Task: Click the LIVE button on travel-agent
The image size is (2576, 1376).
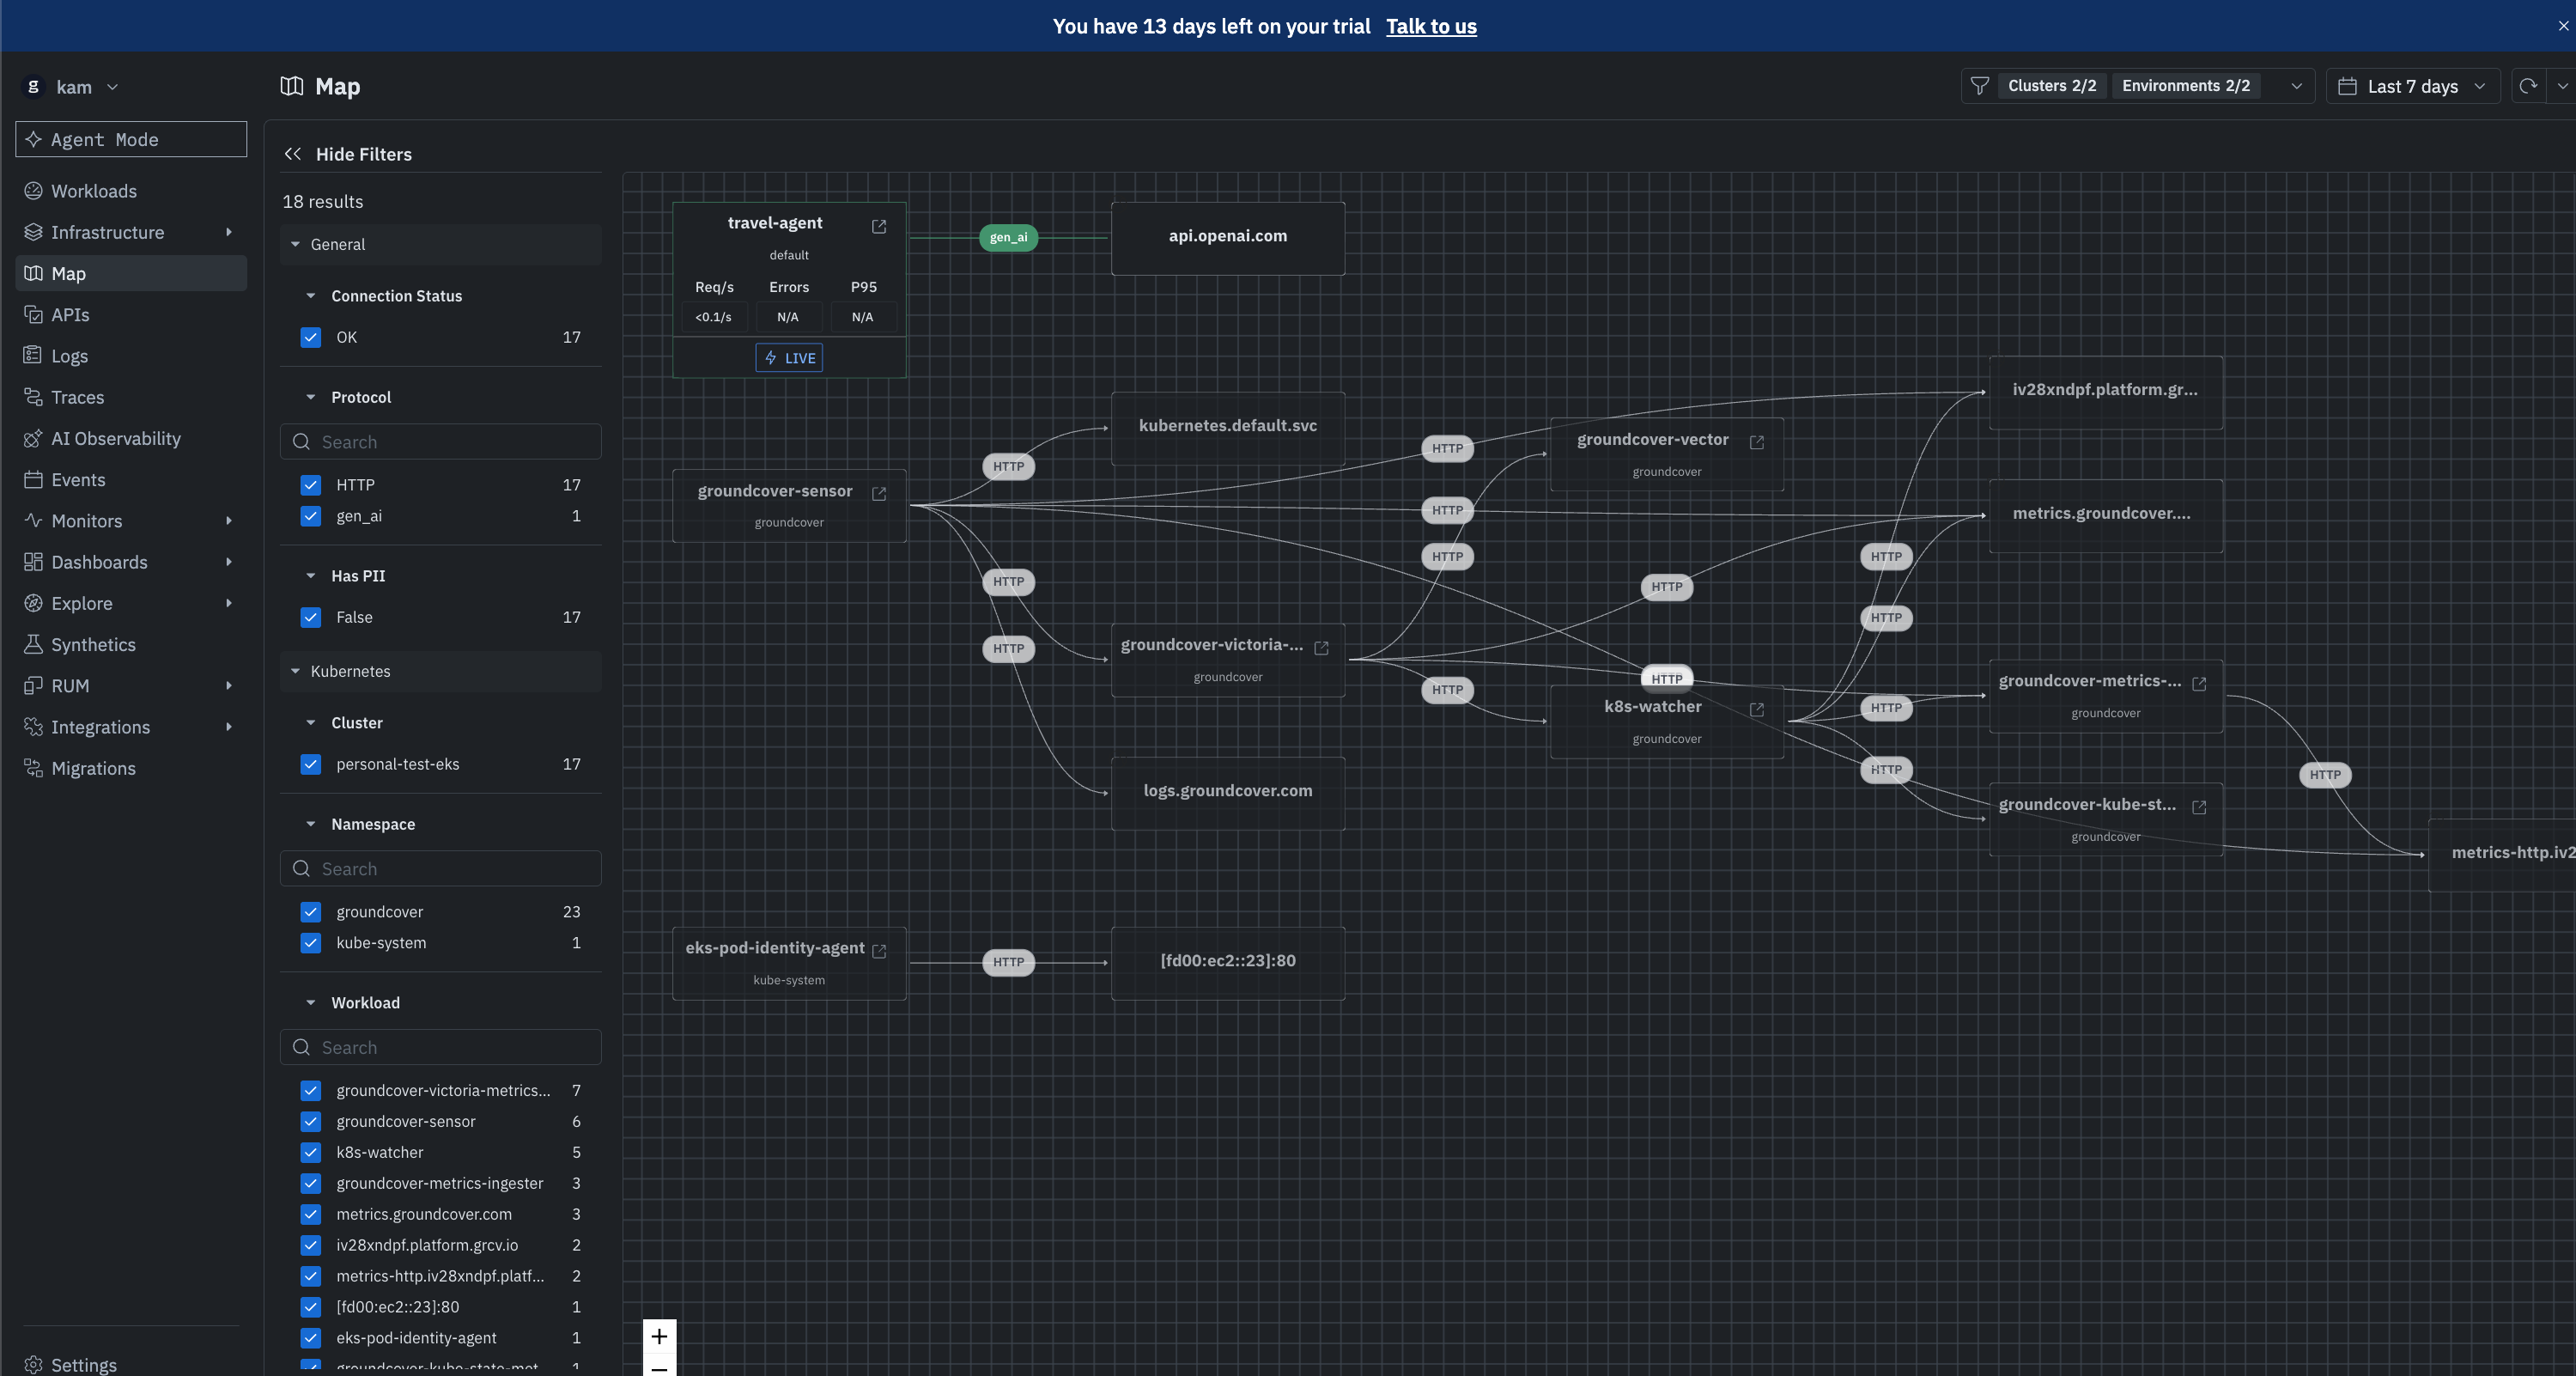Action: click(x=789, y=358)
